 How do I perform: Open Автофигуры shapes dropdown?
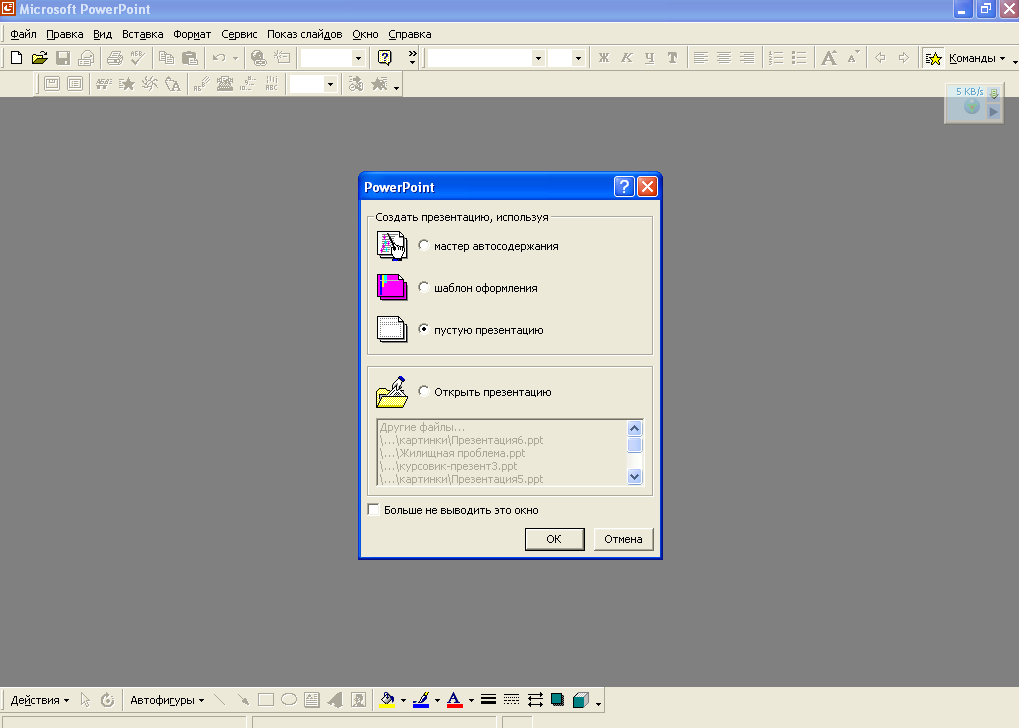(x=167, y=700)
